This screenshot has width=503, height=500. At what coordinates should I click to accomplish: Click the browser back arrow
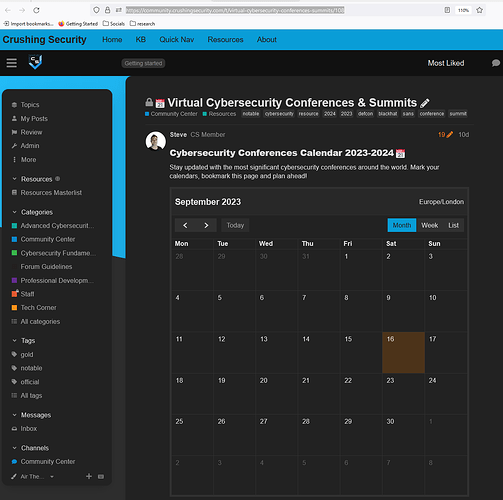[8, 10]
